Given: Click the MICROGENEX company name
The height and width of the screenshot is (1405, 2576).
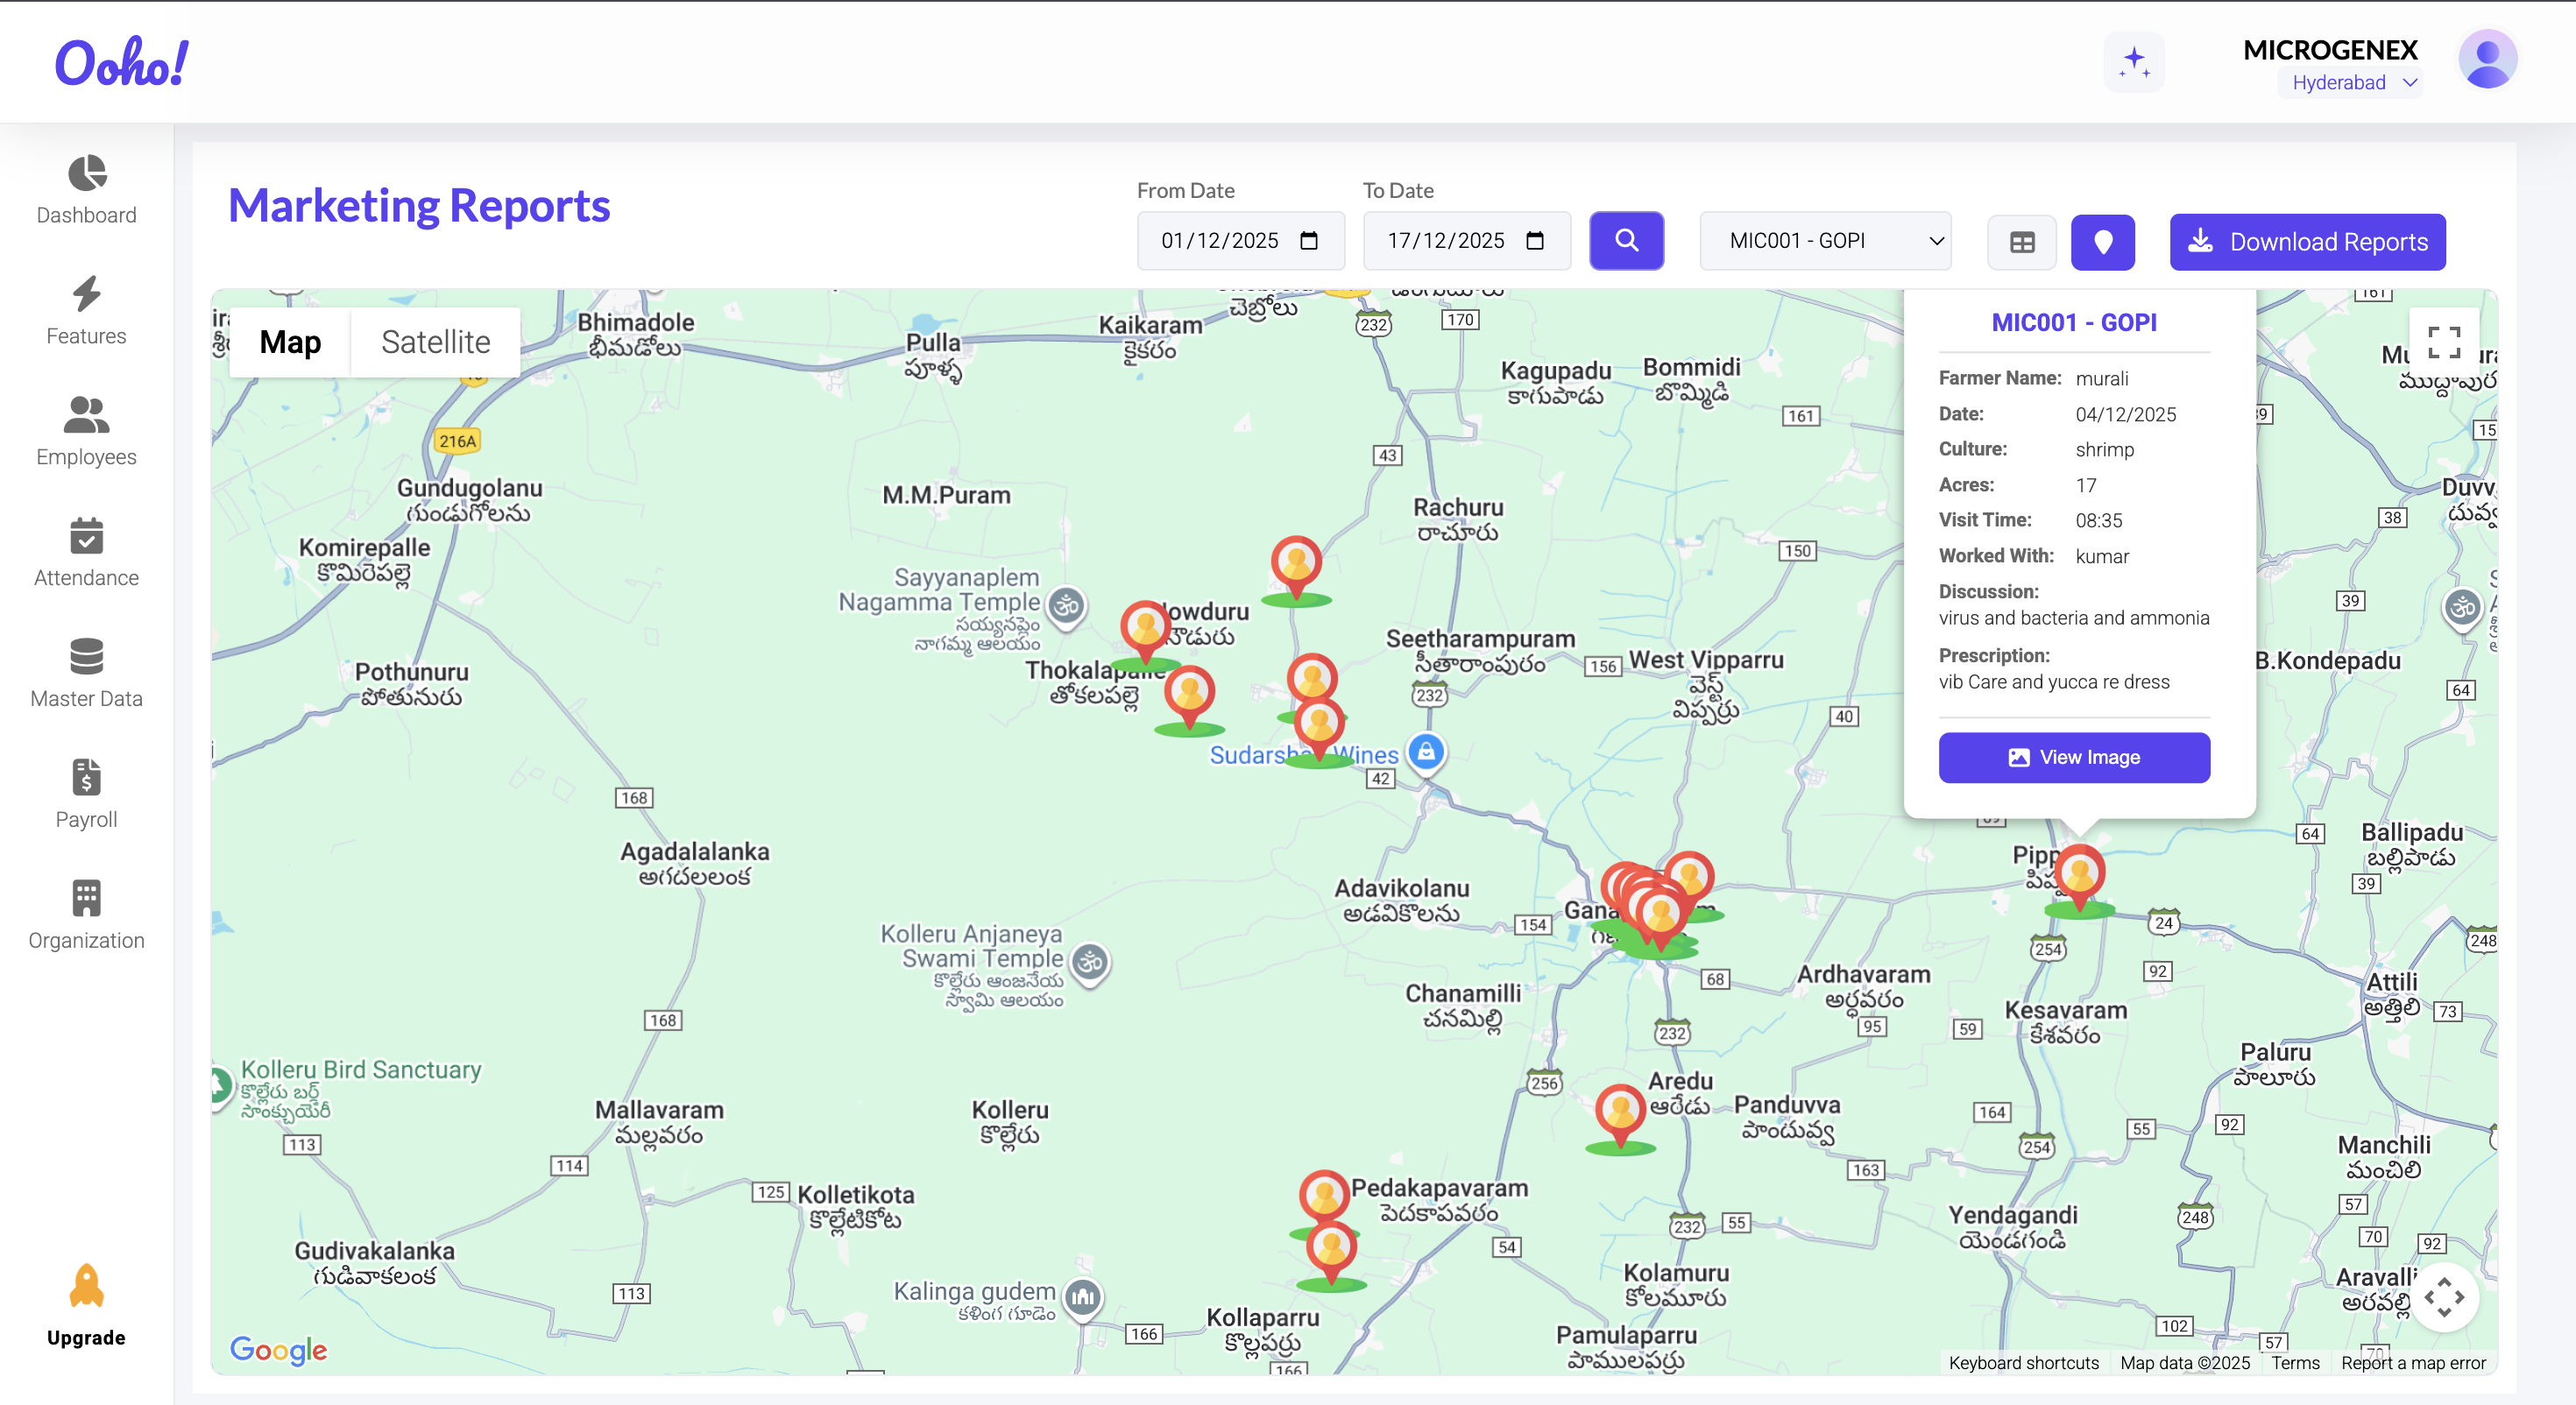Looking at the screenshot, I should pyautogui.click(x=2330, y=50).
